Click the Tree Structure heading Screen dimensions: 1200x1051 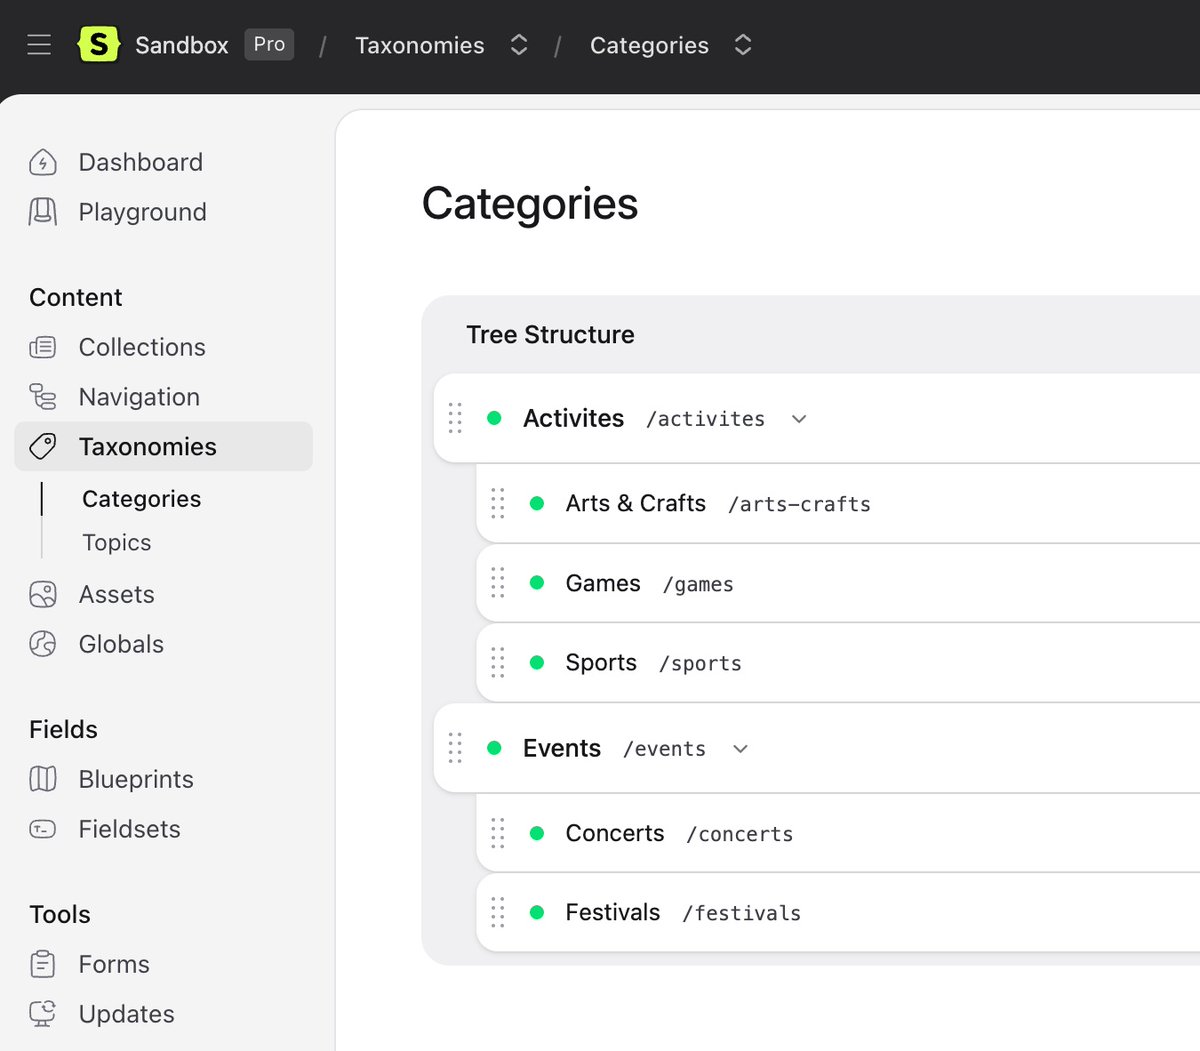tap(550, 334)
